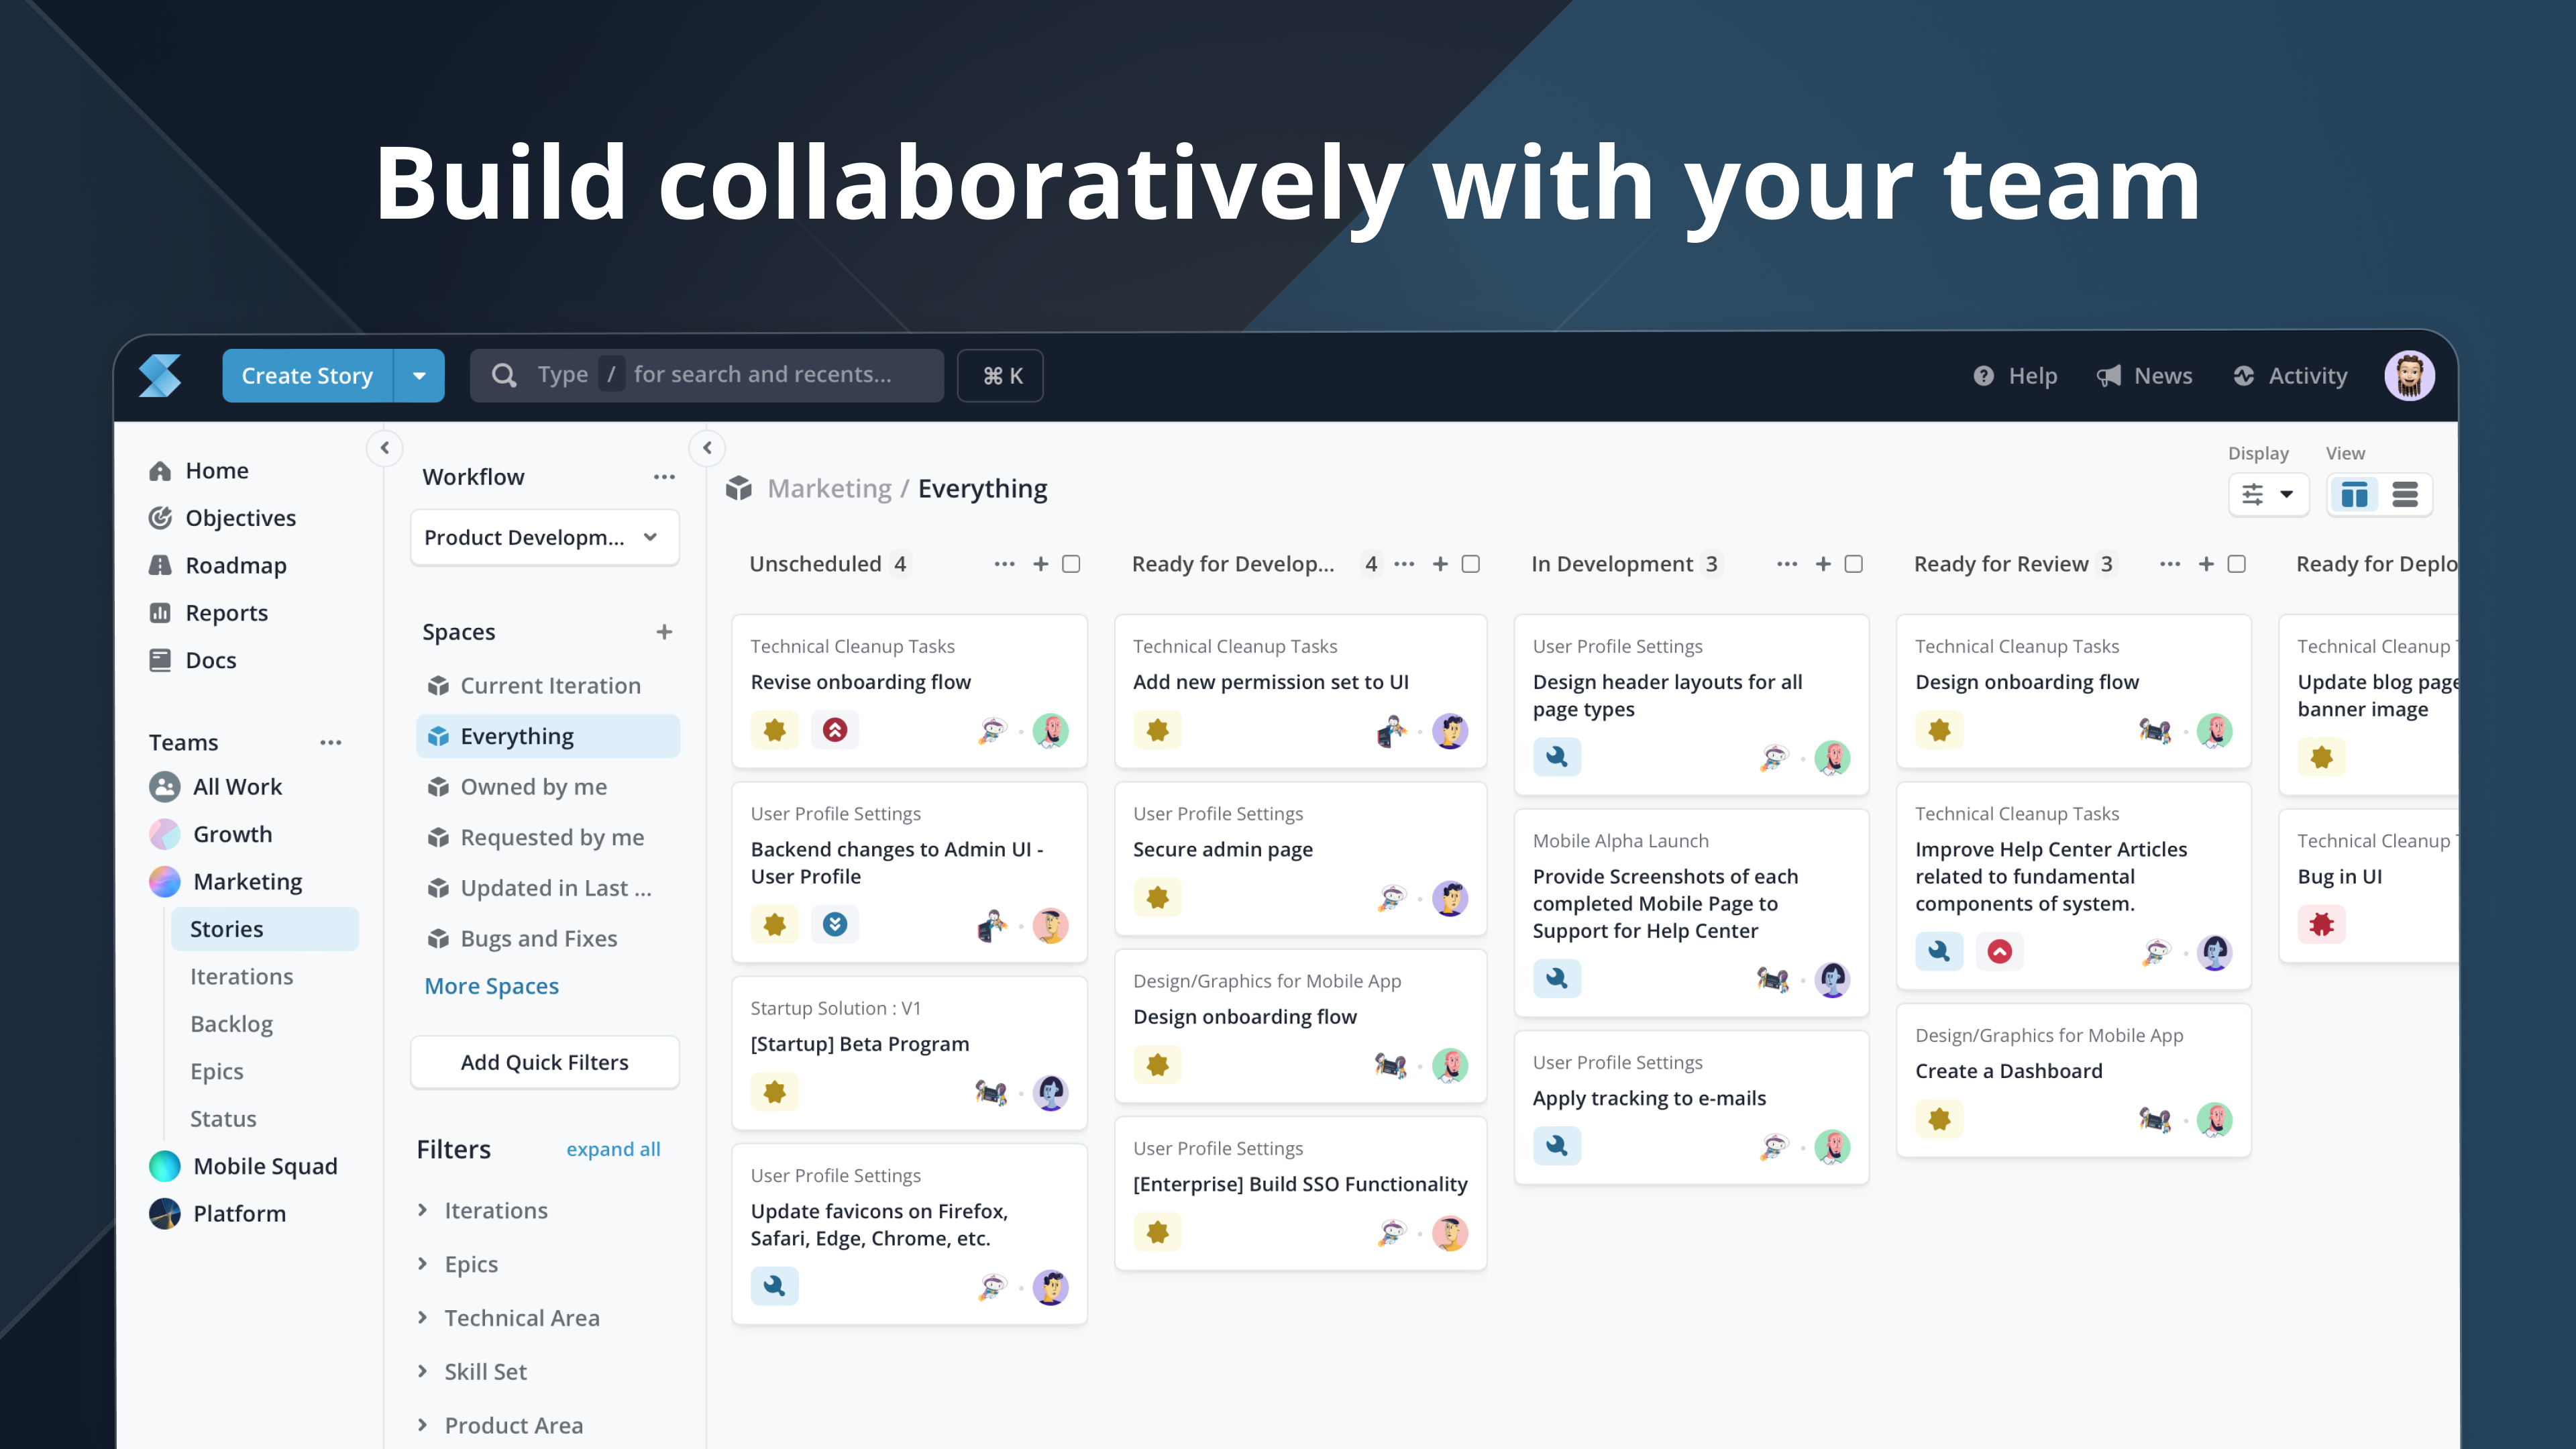Select the Everything space
The width and height of the screenshot is (2576, 1449).
tap(548, 736)
